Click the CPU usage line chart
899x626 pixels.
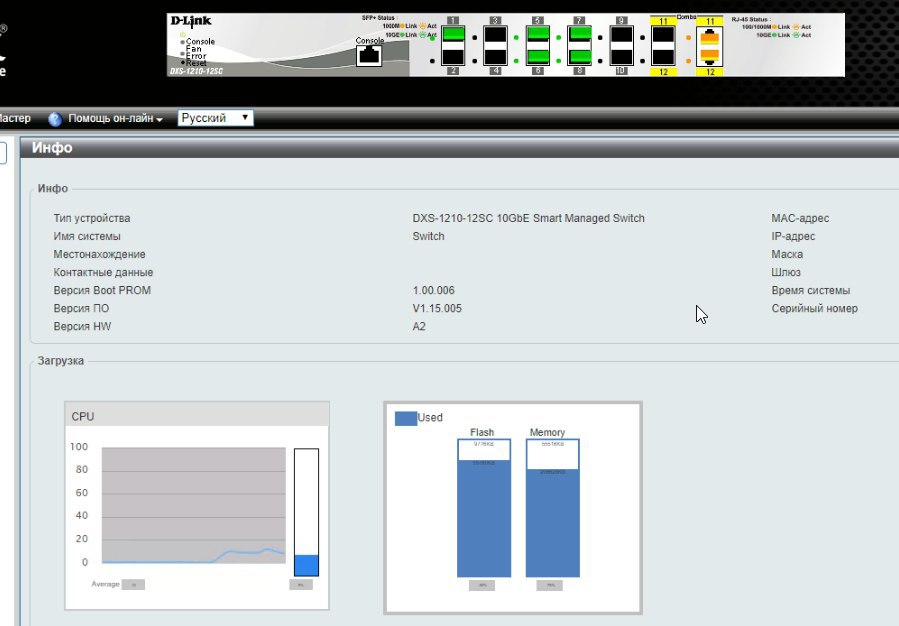(x=194, y=505)
